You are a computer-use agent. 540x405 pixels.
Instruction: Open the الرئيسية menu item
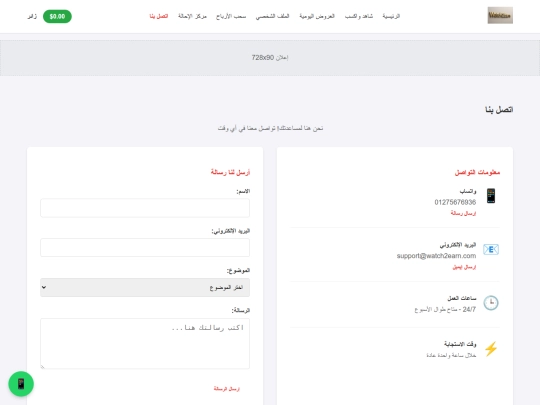click(391, 16)
